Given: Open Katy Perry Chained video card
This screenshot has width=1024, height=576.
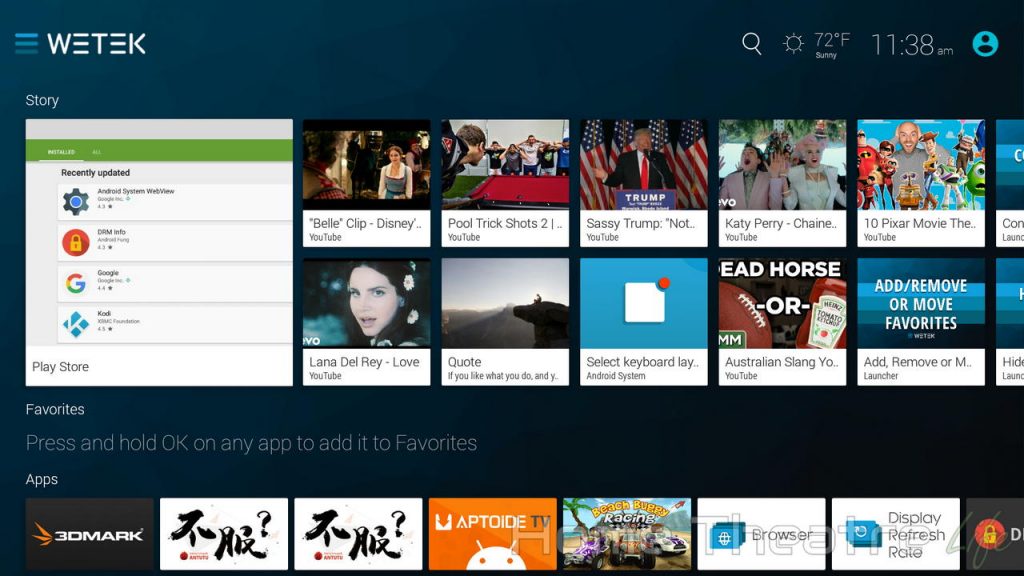Looking at the screenshot, I should click(x=782, y=183).
